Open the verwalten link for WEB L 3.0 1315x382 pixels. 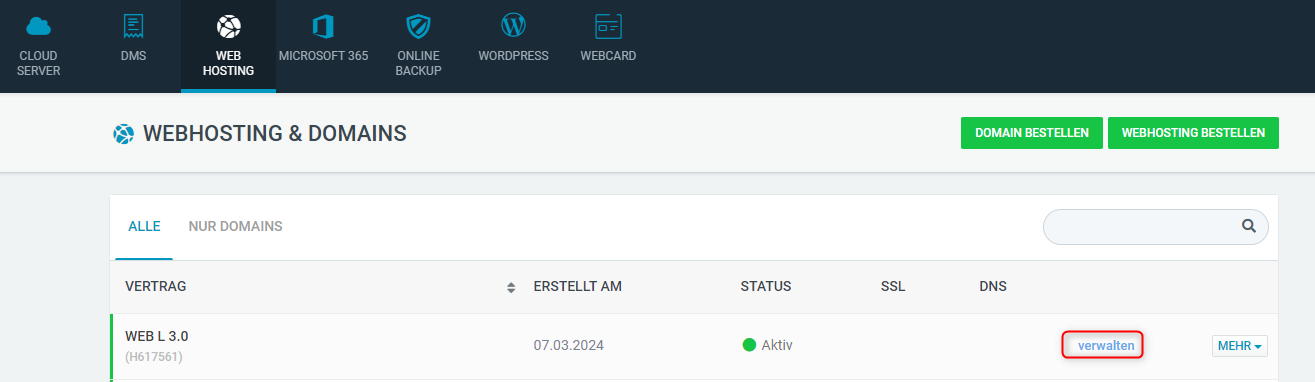click(x=1106, y=345)
